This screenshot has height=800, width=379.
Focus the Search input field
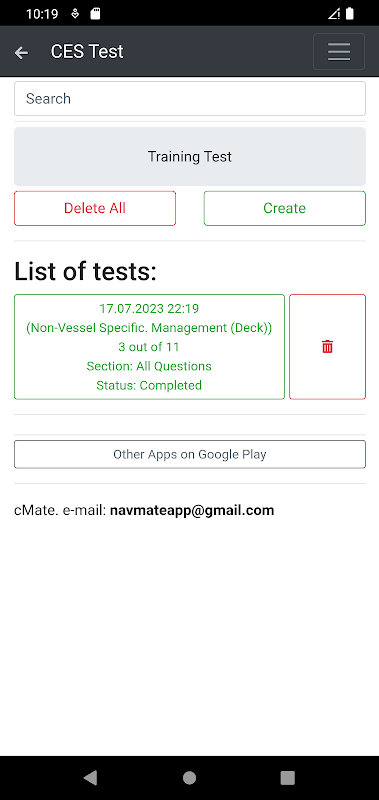pos(190,98)
